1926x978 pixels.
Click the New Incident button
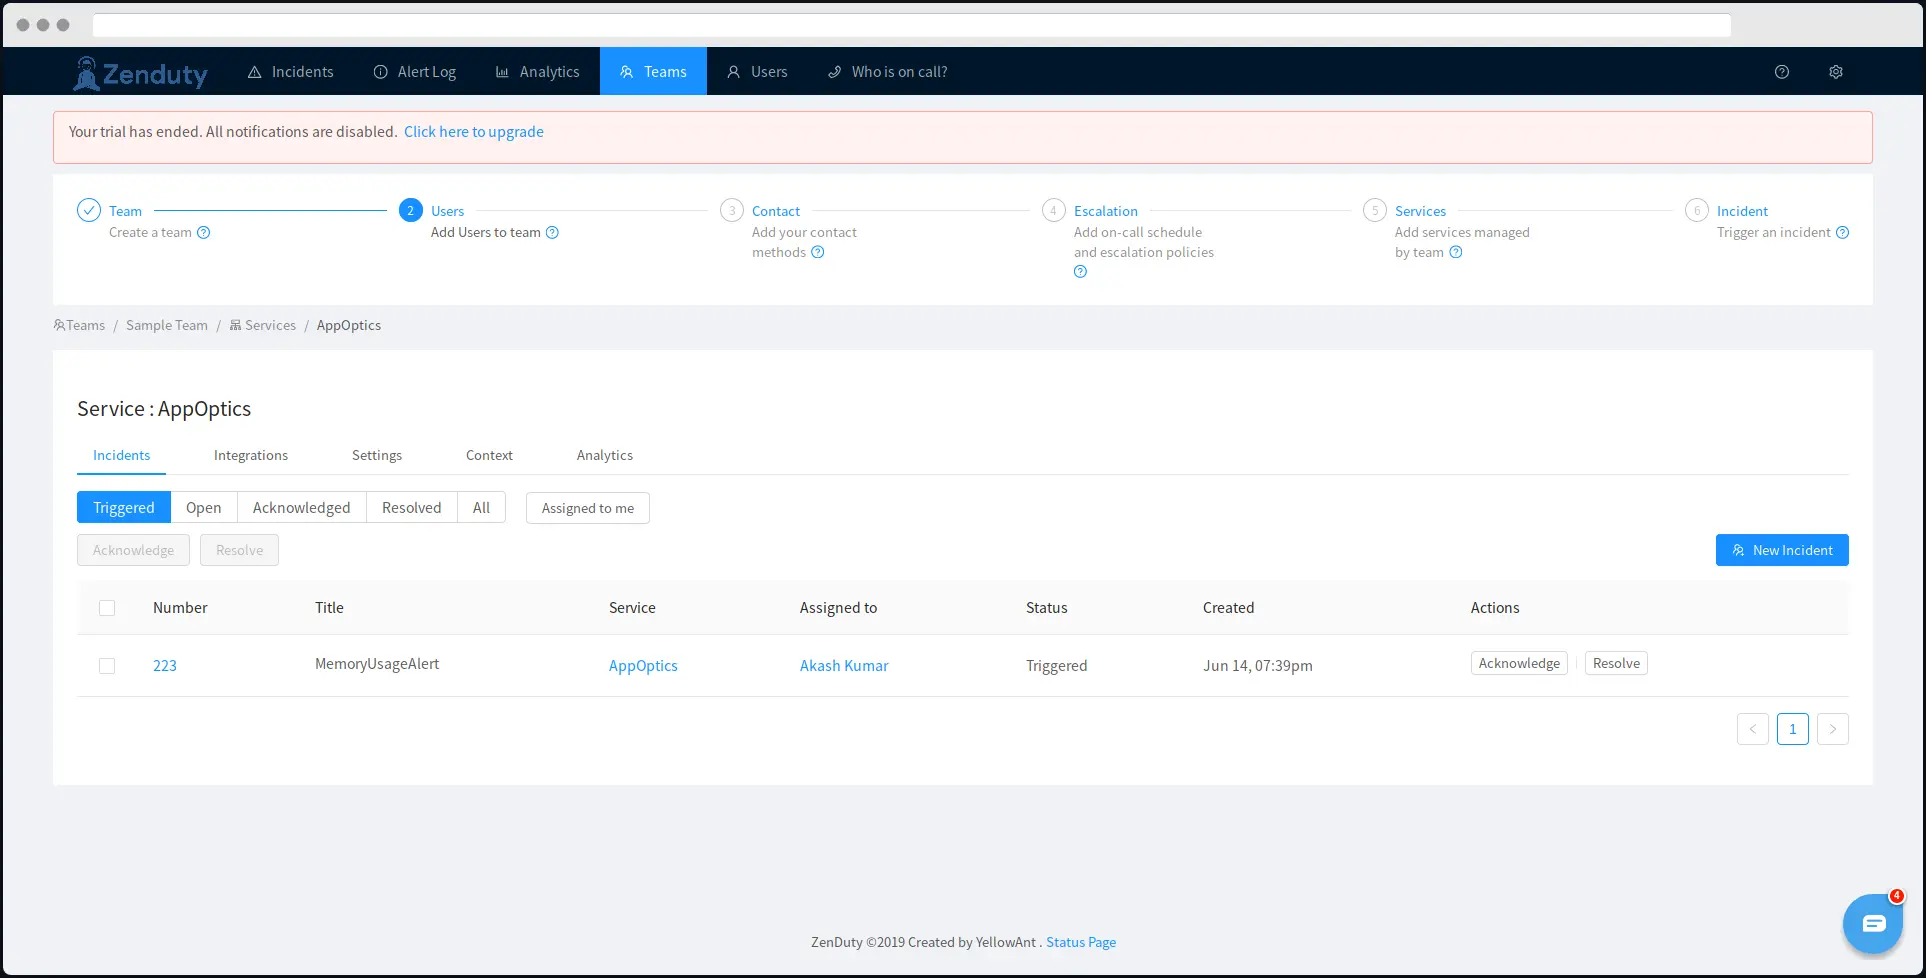pos(1782,550)
